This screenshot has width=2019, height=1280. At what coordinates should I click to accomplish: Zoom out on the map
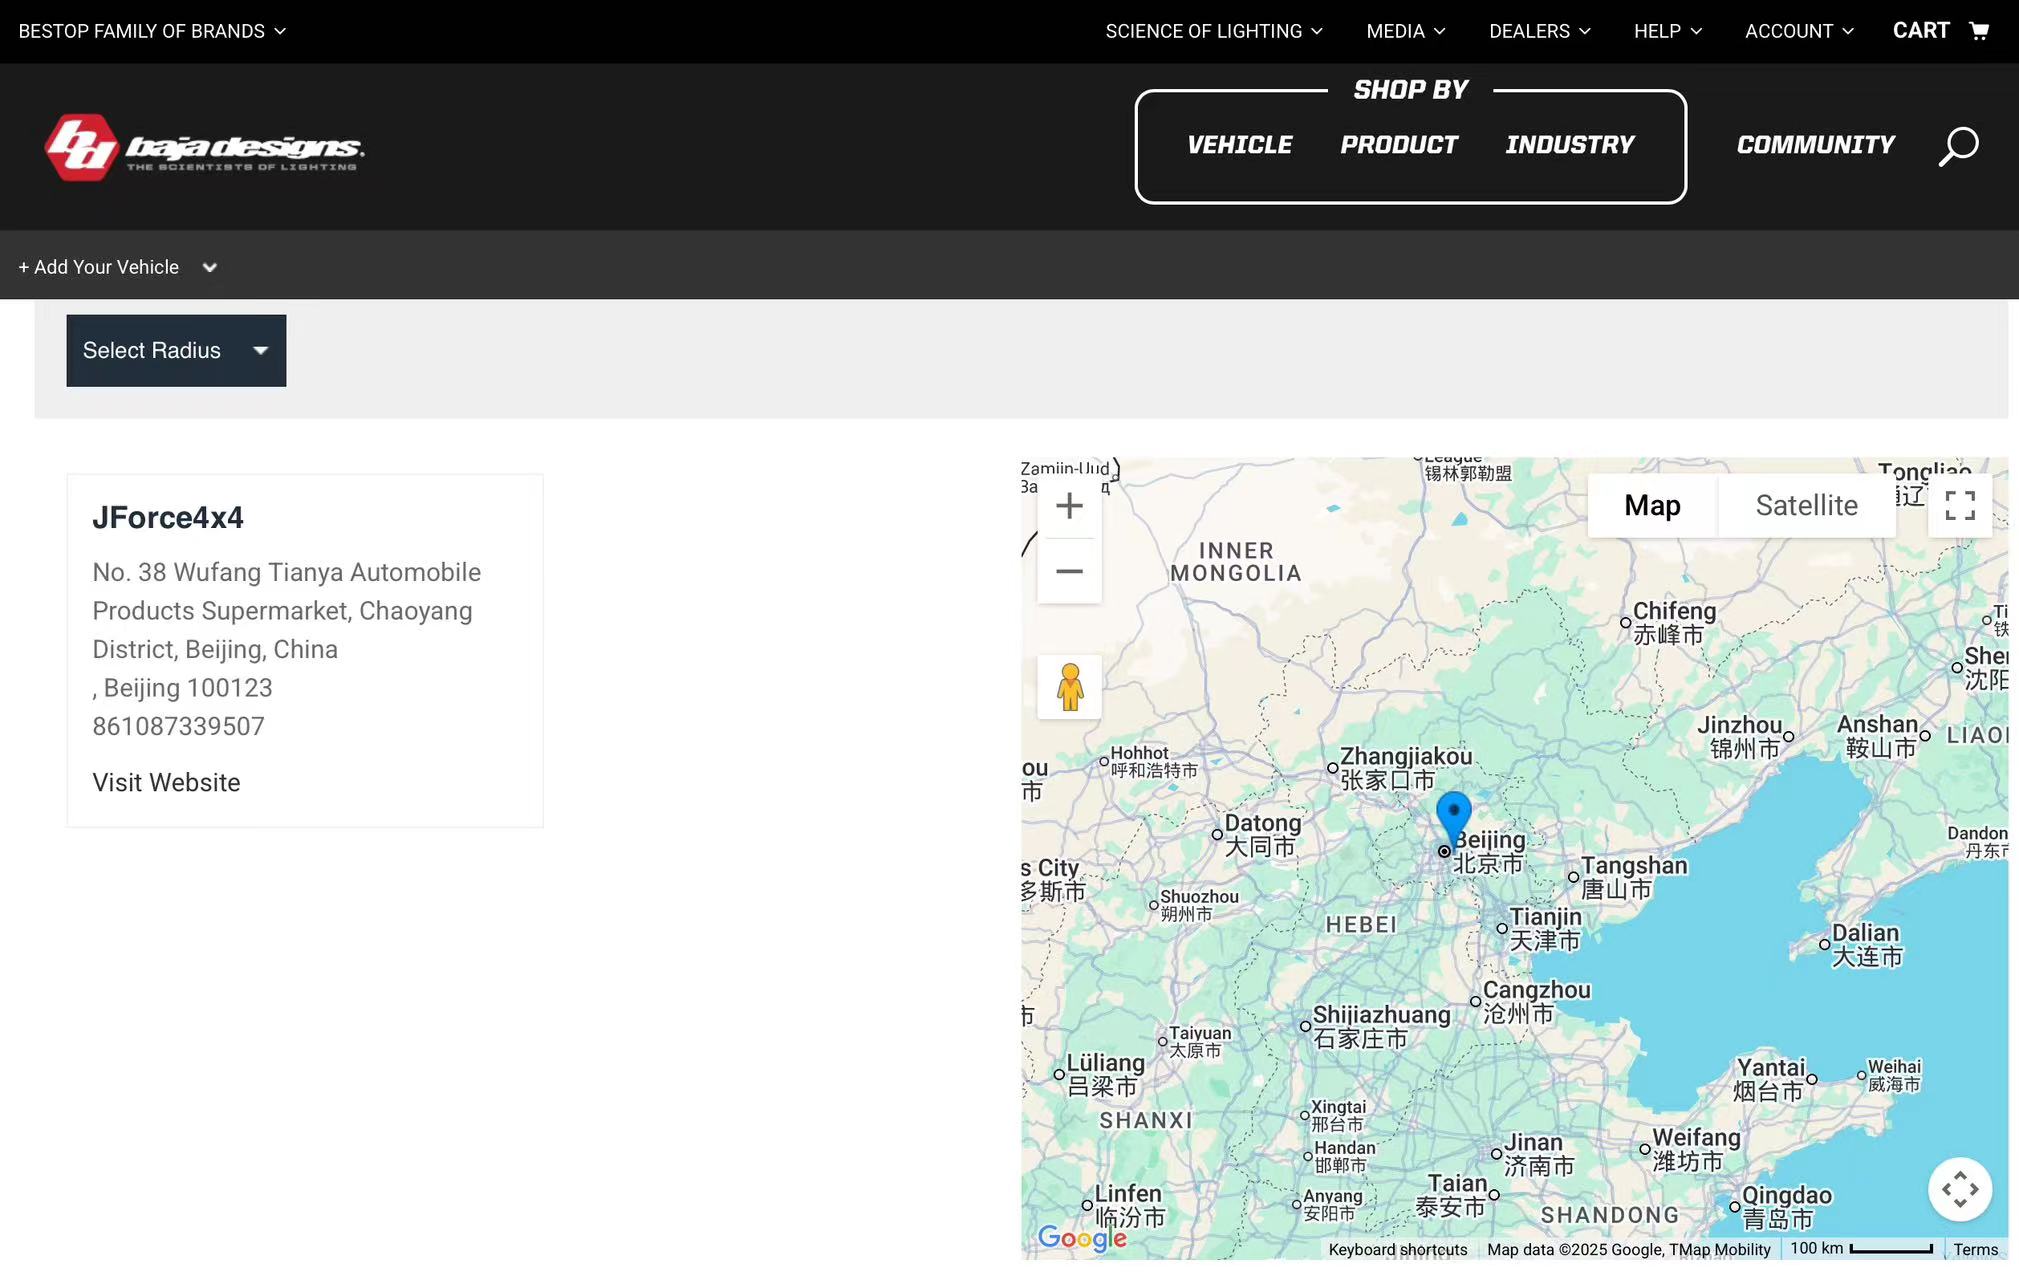tap(1069, 572)
